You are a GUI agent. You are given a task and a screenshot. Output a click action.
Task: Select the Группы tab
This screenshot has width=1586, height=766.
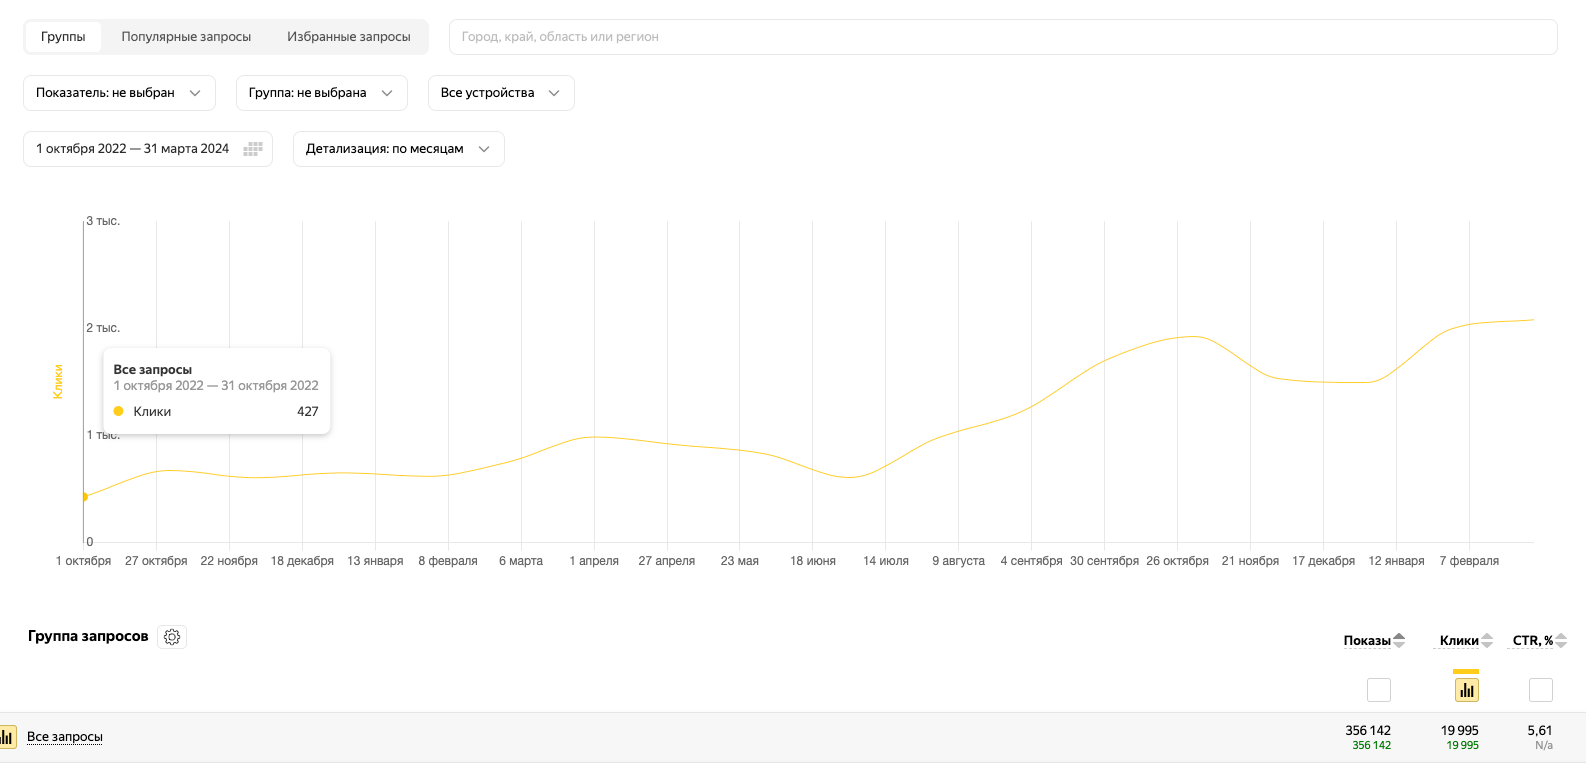coord(63,37)
